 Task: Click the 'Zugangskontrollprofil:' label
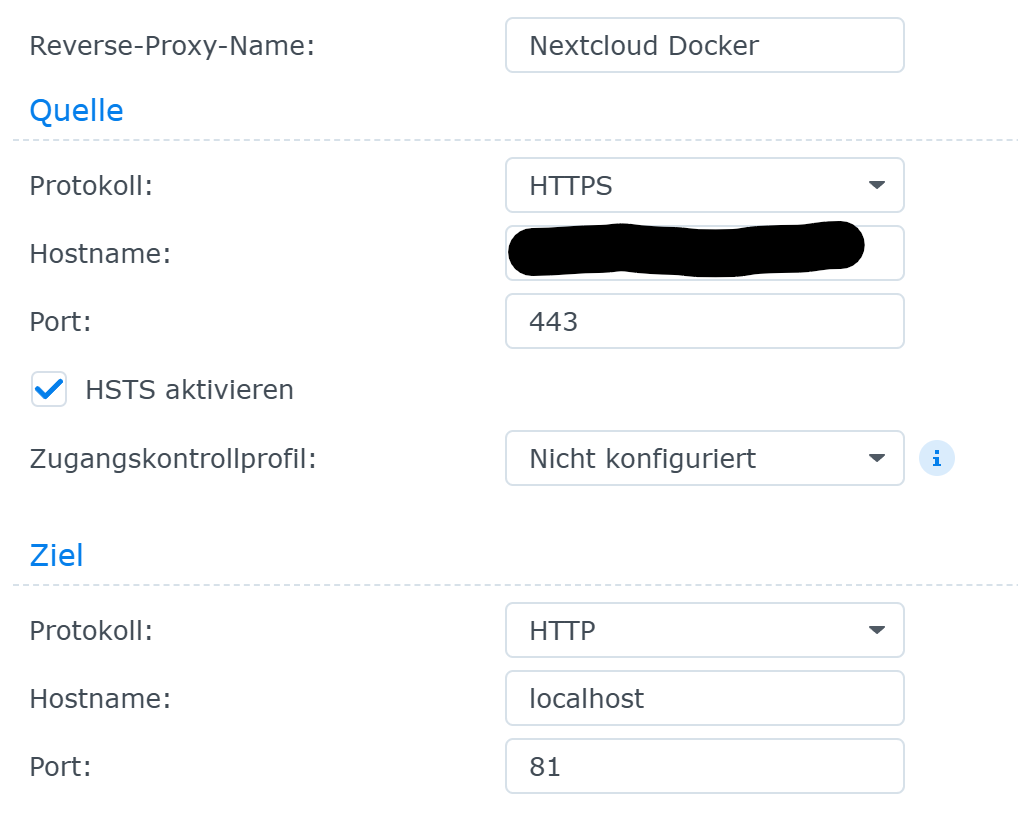point(173,459)
